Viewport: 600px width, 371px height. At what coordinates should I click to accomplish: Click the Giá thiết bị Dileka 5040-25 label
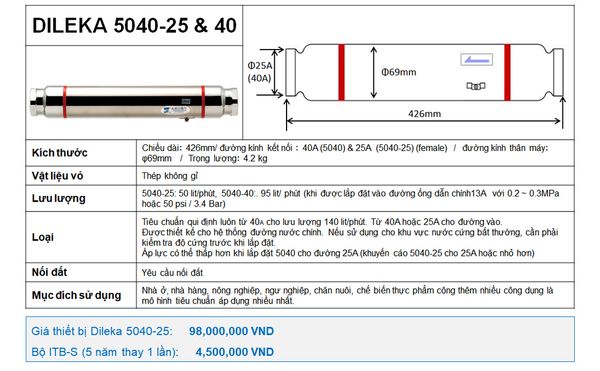[102, 331]
